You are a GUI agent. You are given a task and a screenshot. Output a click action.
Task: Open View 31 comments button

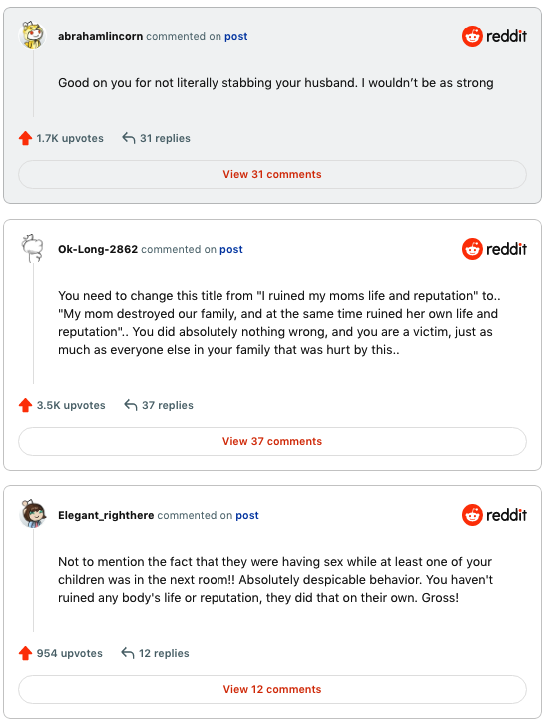(x=272, y=175)
